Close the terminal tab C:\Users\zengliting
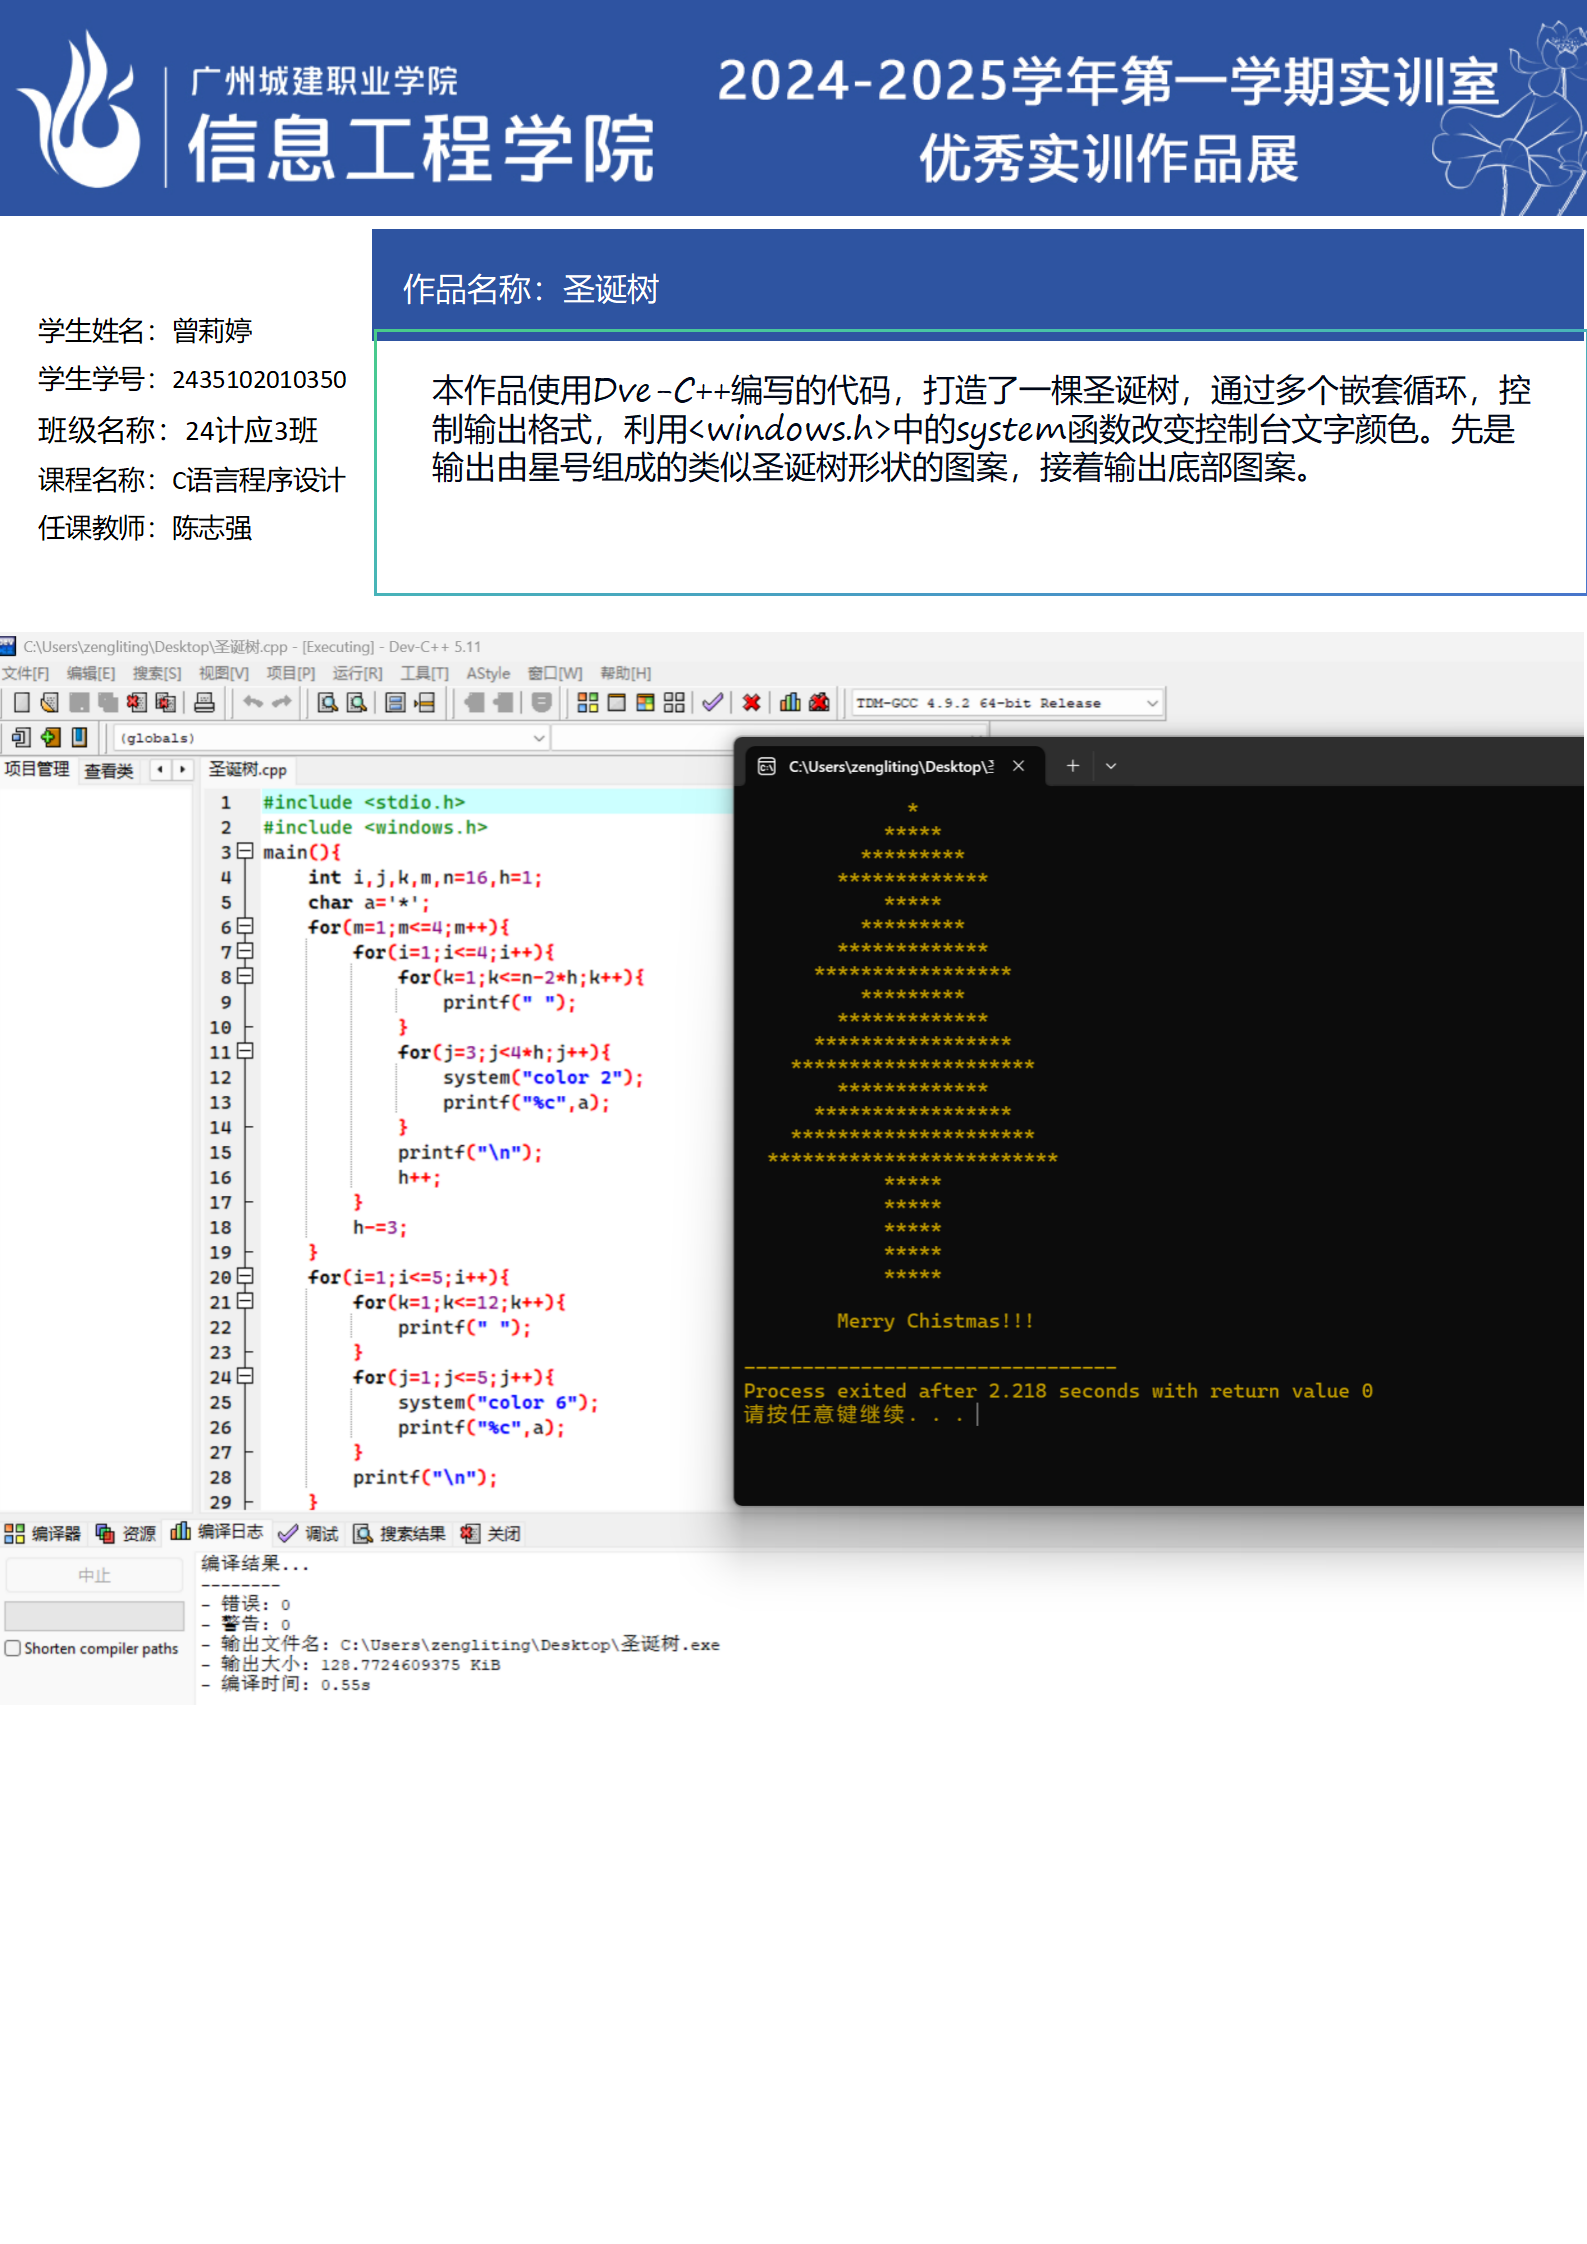 coord(1018,766)
